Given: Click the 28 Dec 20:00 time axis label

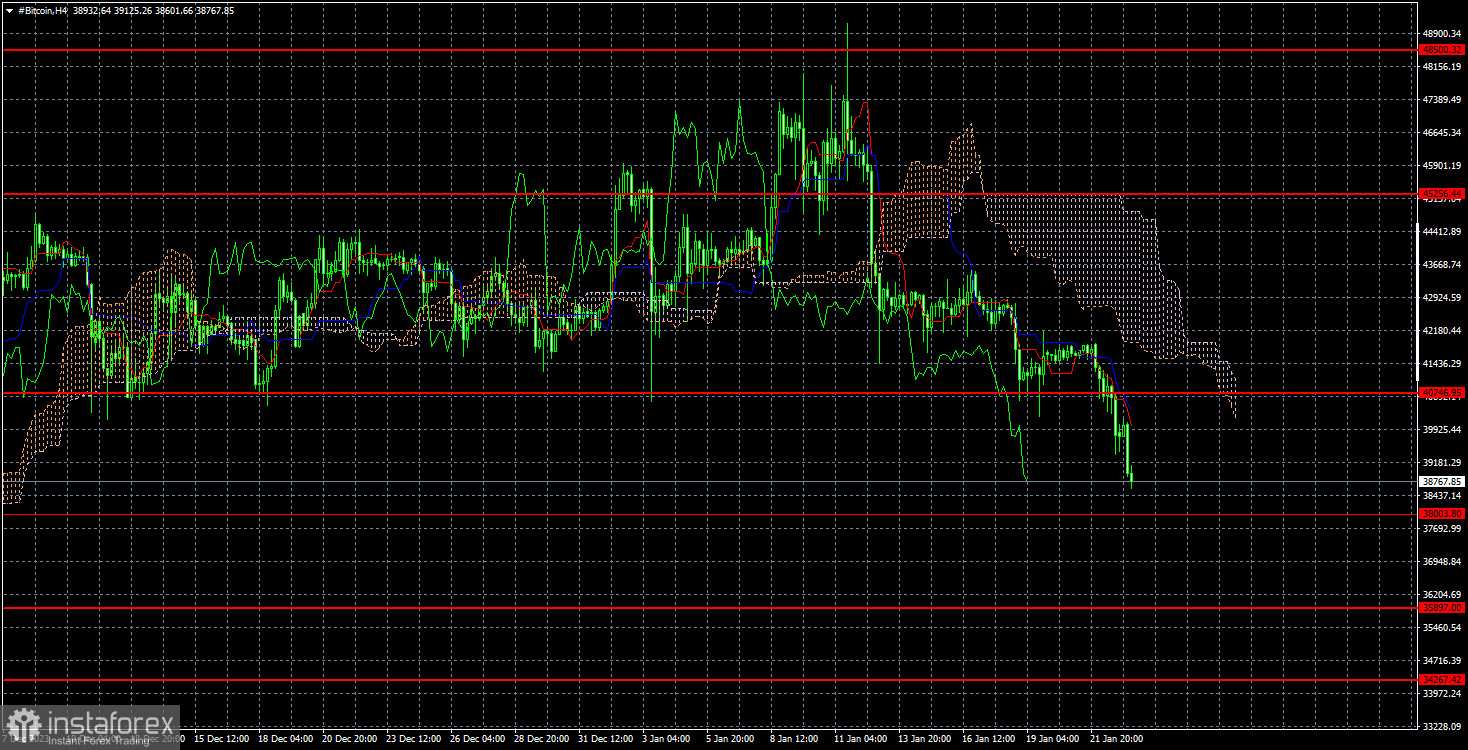Looking at the screenshot, I should tap(541, 739).
